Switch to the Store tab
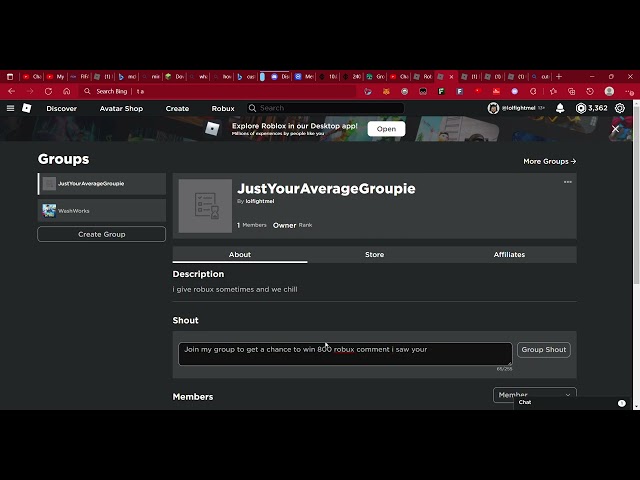640x480 pixels. 374,254
